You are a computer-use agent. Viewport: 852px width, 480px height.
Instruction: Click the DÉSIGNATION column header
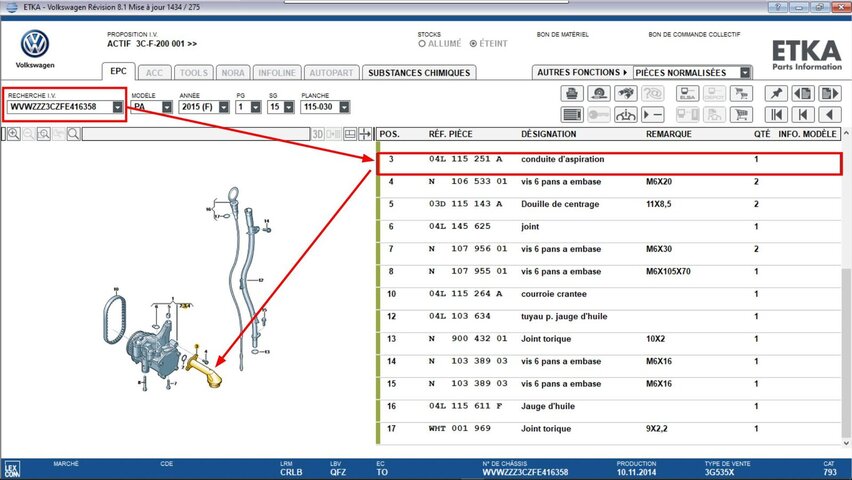[x=548, y=134]
